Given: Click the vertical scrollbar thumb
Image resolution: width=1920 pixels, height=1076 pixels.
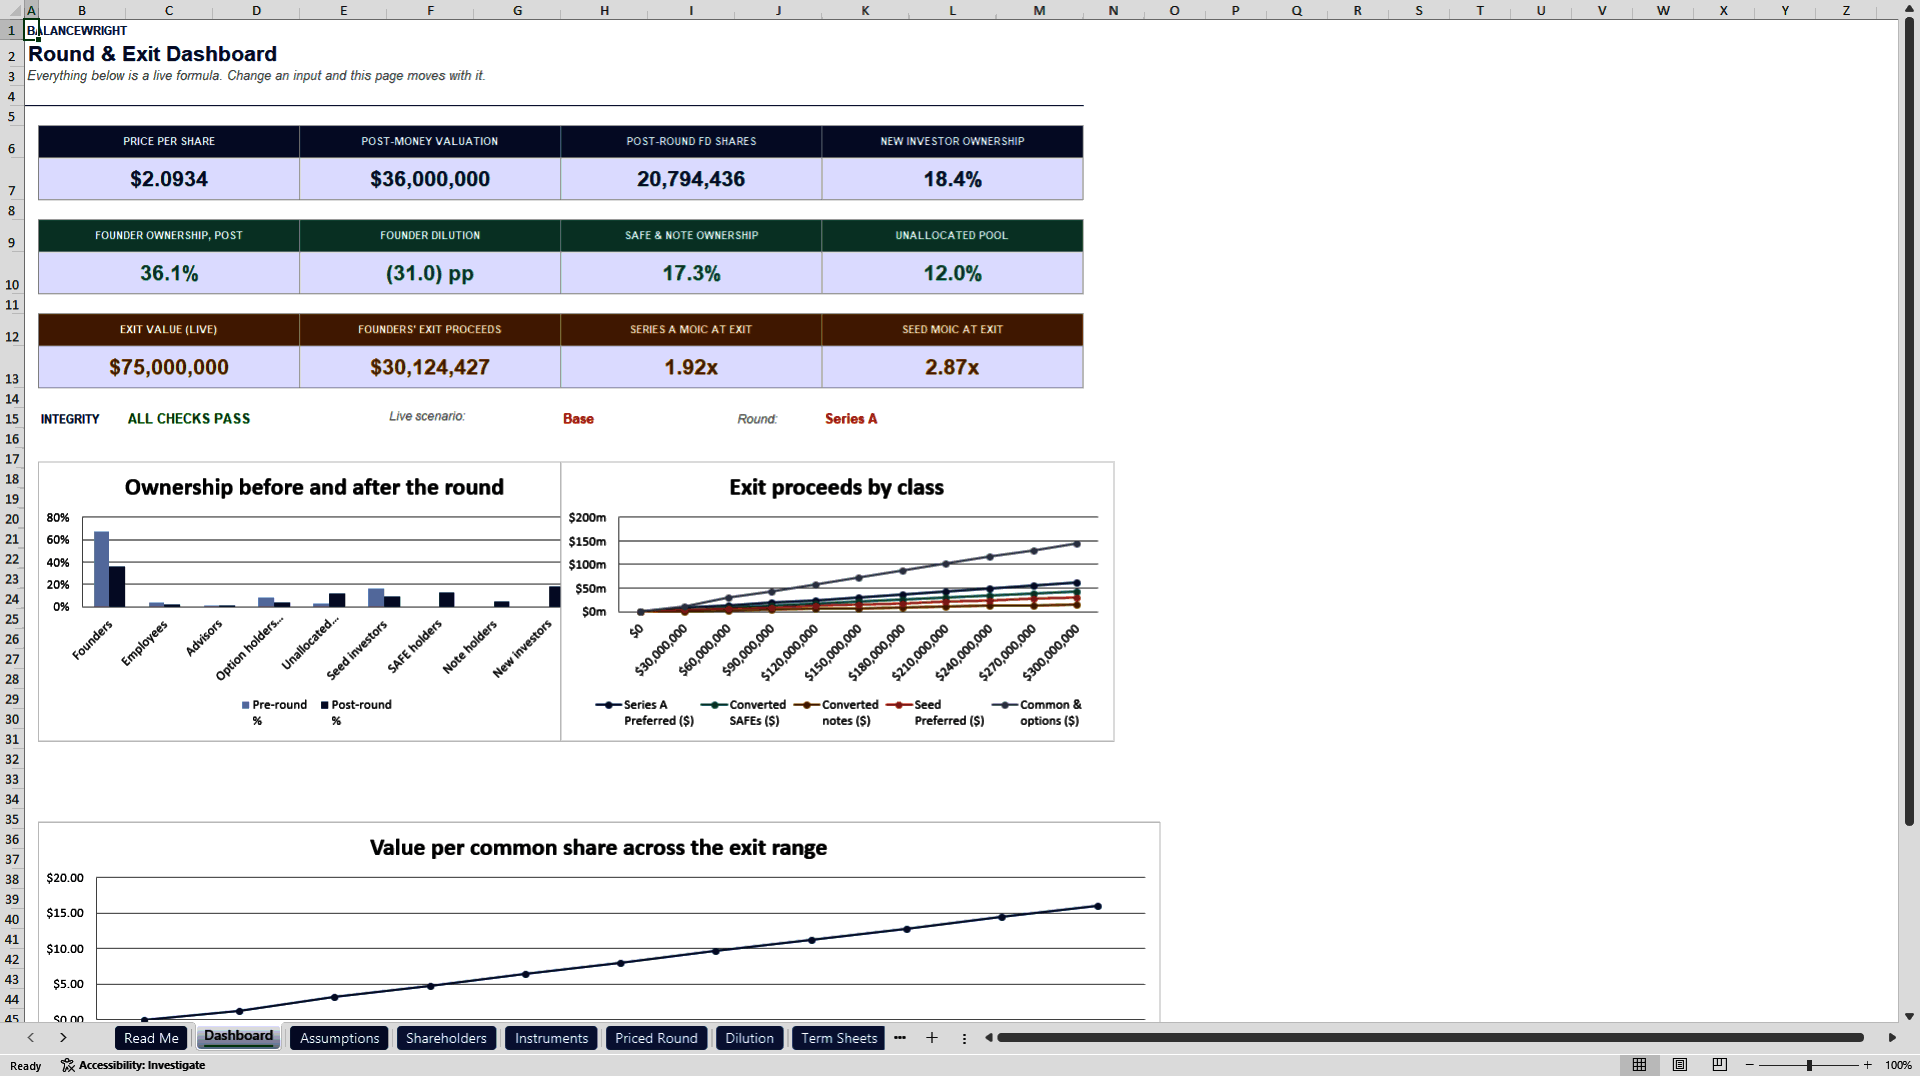Looking at the screenshot, I should click(1909, 422).
